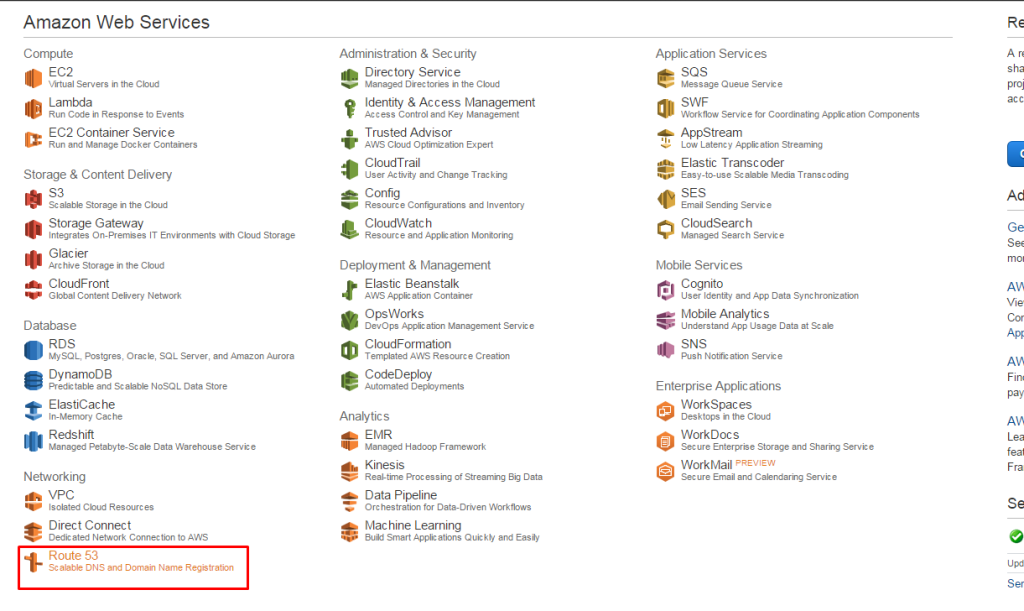Click the Mobile Analytics text link
This screenshot has height=611, width=1024.
[726, 314]
